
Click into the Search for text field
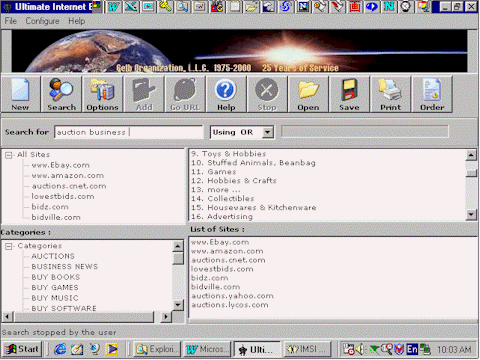click(129, 132)
